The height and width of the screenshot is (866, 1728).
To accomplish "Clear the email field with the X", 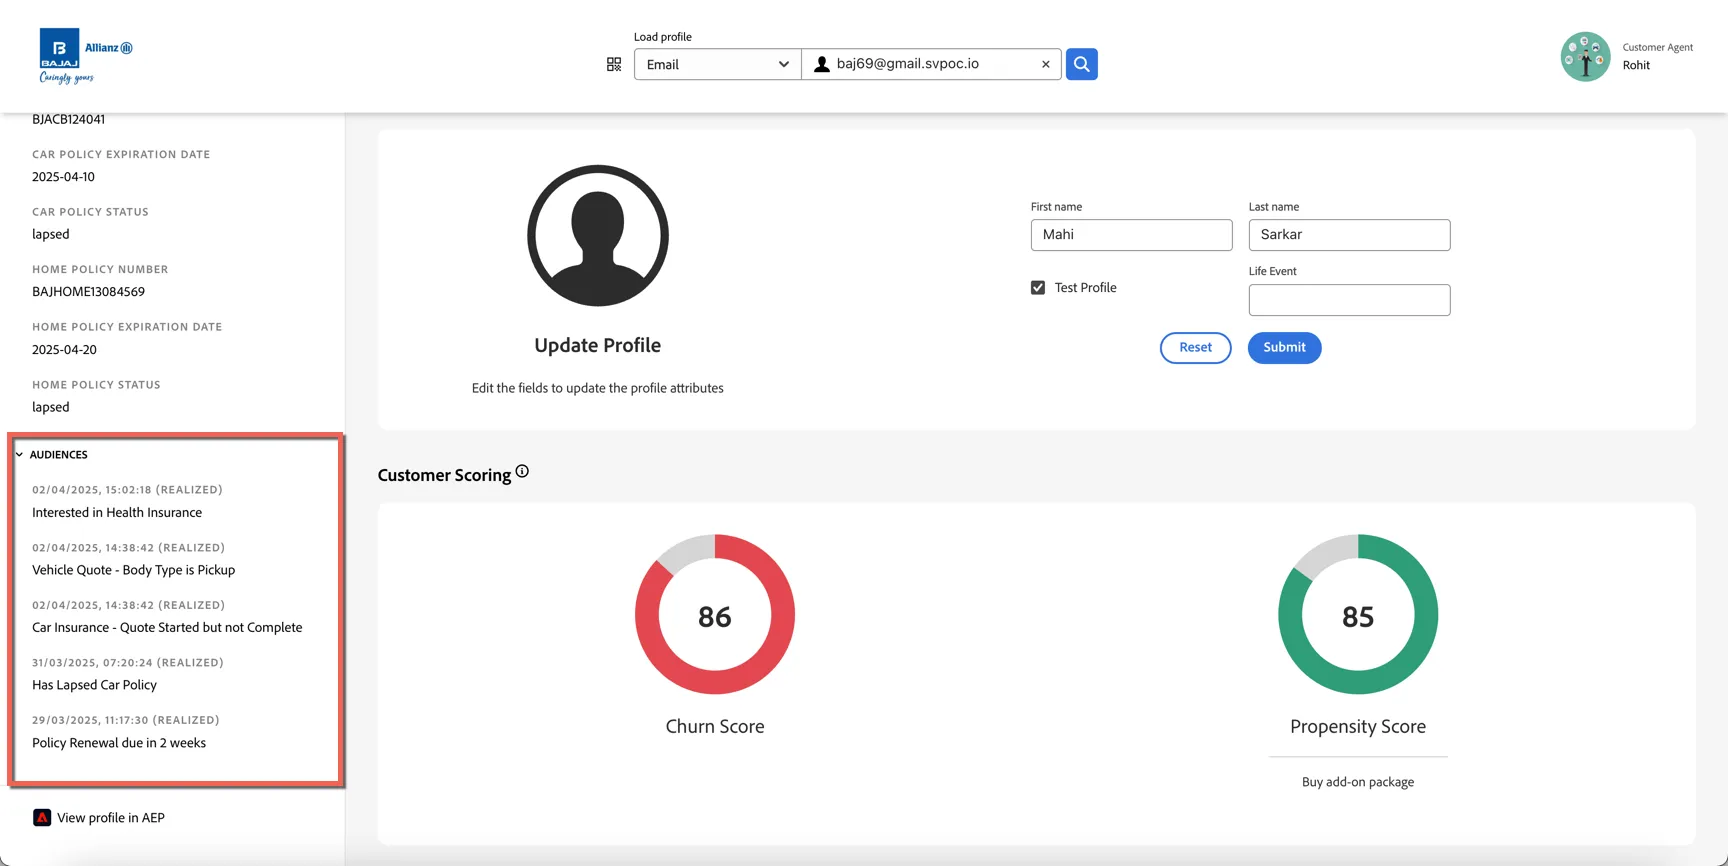I will 1046,64.
